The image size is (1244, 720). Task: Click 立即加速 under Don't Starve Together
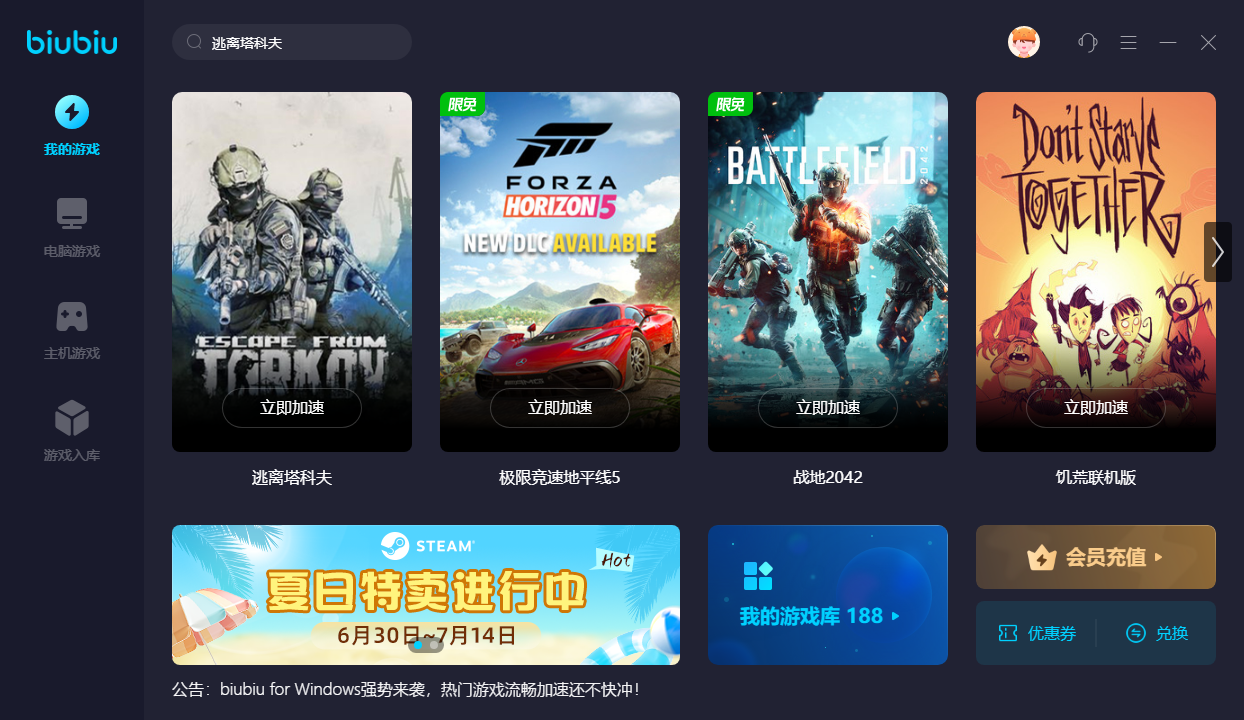(x=1096, y=408)
